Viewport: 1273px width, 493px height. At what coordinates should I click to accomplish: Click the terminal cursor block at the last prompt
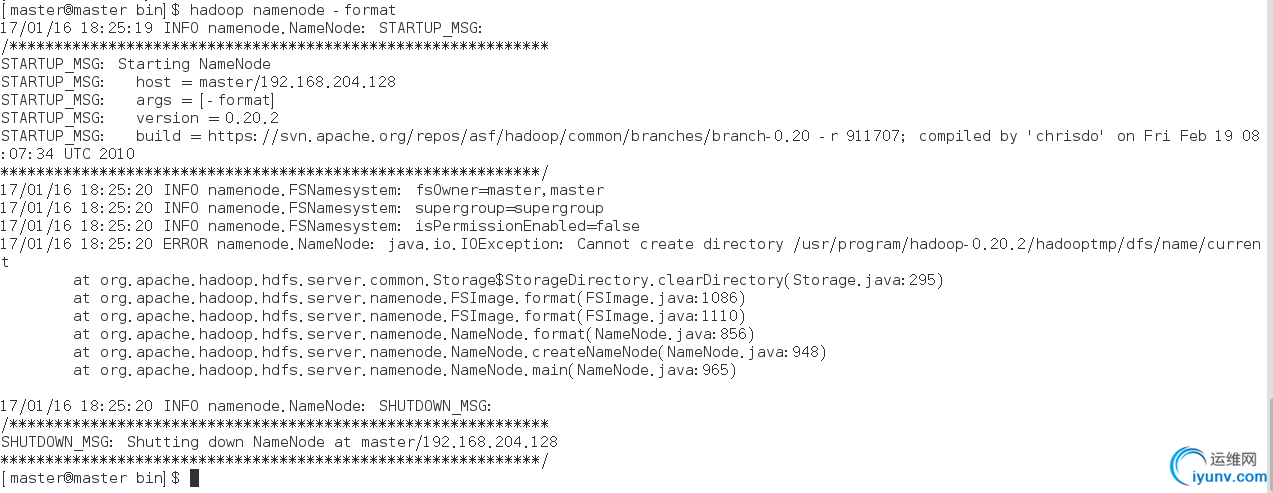194,478
